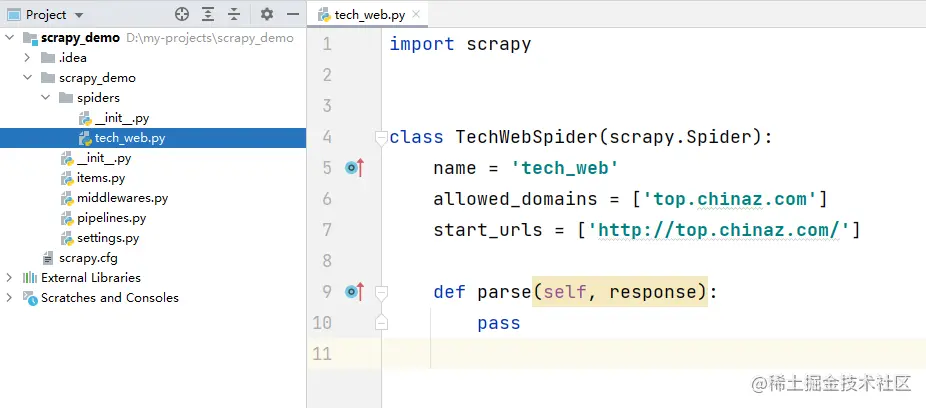Fold the TechWebSpider class at line 4
The height and width of the screenshot is (408, 926).
click(x=382, y=138)
